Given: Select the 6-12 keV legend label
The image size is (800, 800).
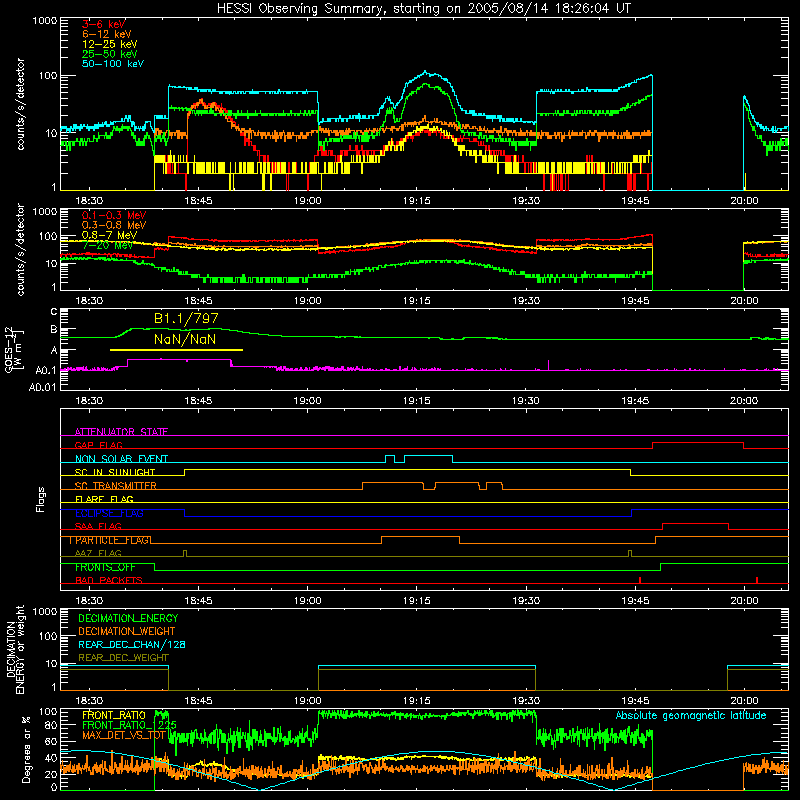Looking at the screenshot, I should 107,34.
